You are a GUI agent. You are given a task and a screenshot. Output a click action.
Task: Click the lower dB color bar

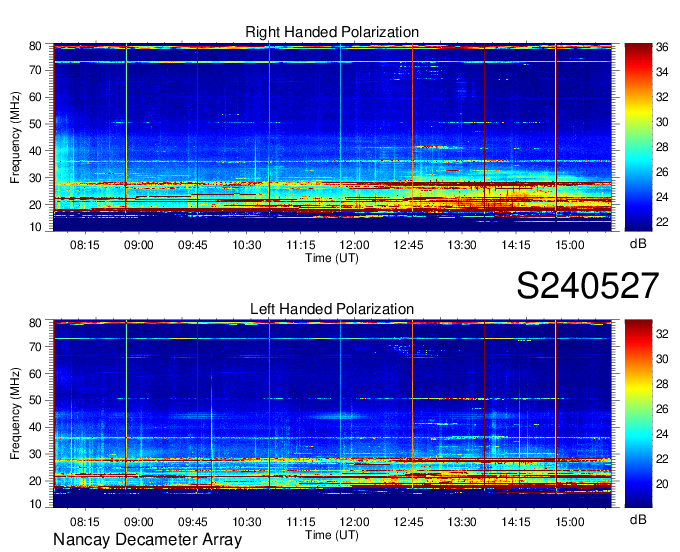coord(638,414)
